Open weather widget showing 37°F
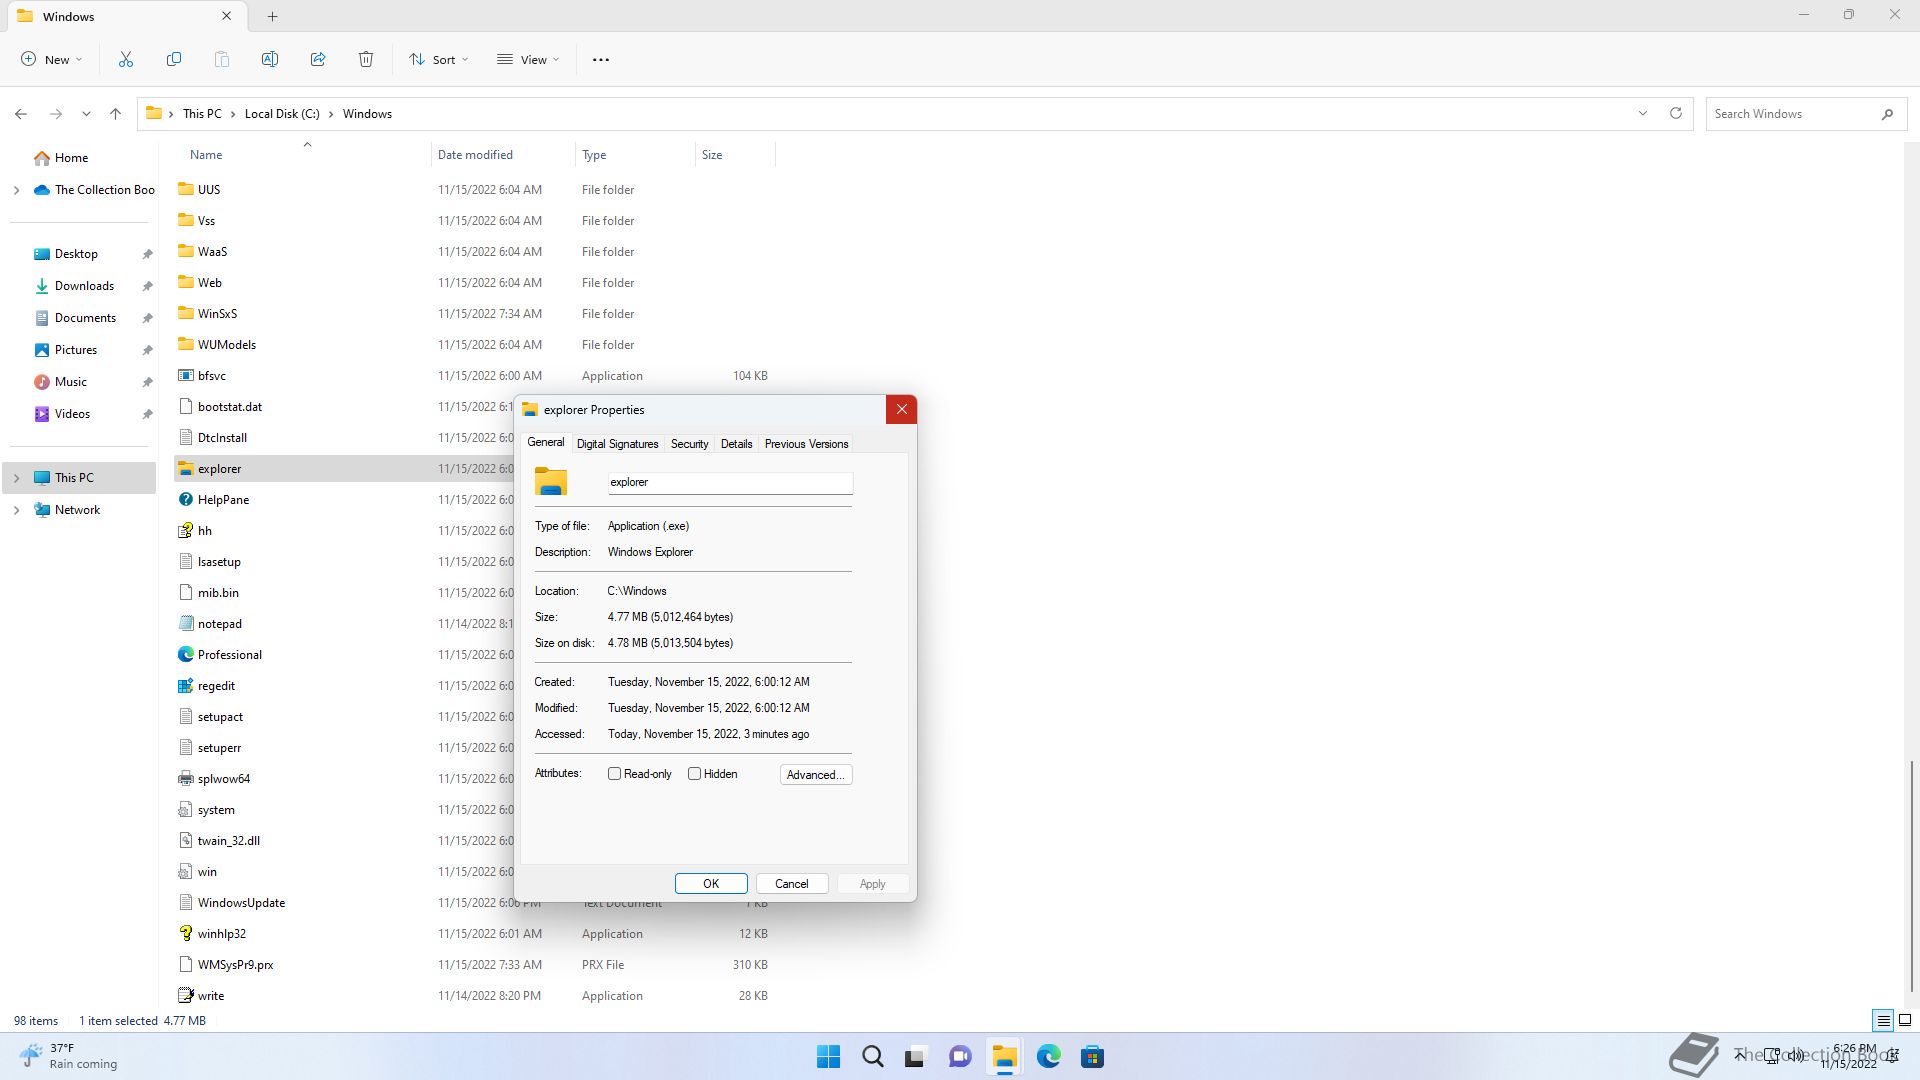The image size is (1920, 1080). [x=68, y=1056]
